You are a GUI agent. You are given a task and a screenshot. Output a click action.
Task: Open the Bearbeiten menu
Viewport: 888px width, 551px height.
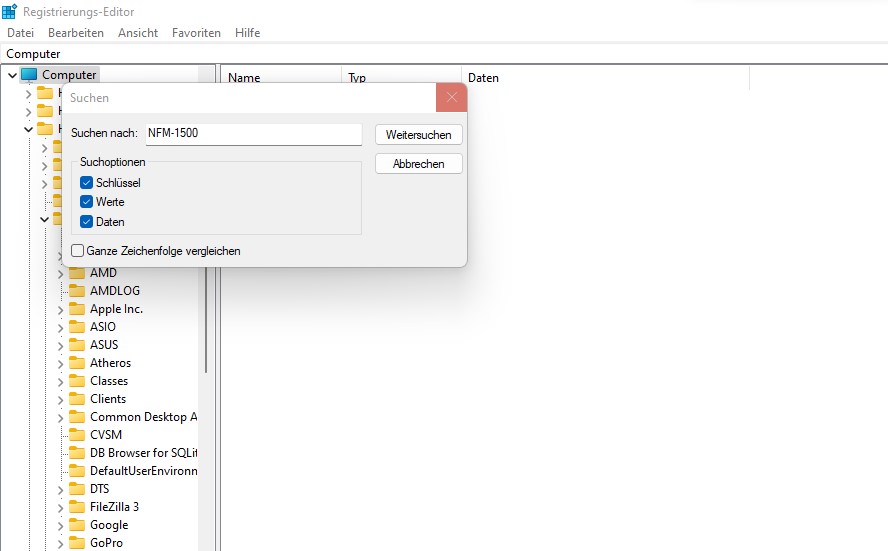click(x=76, y=33)
